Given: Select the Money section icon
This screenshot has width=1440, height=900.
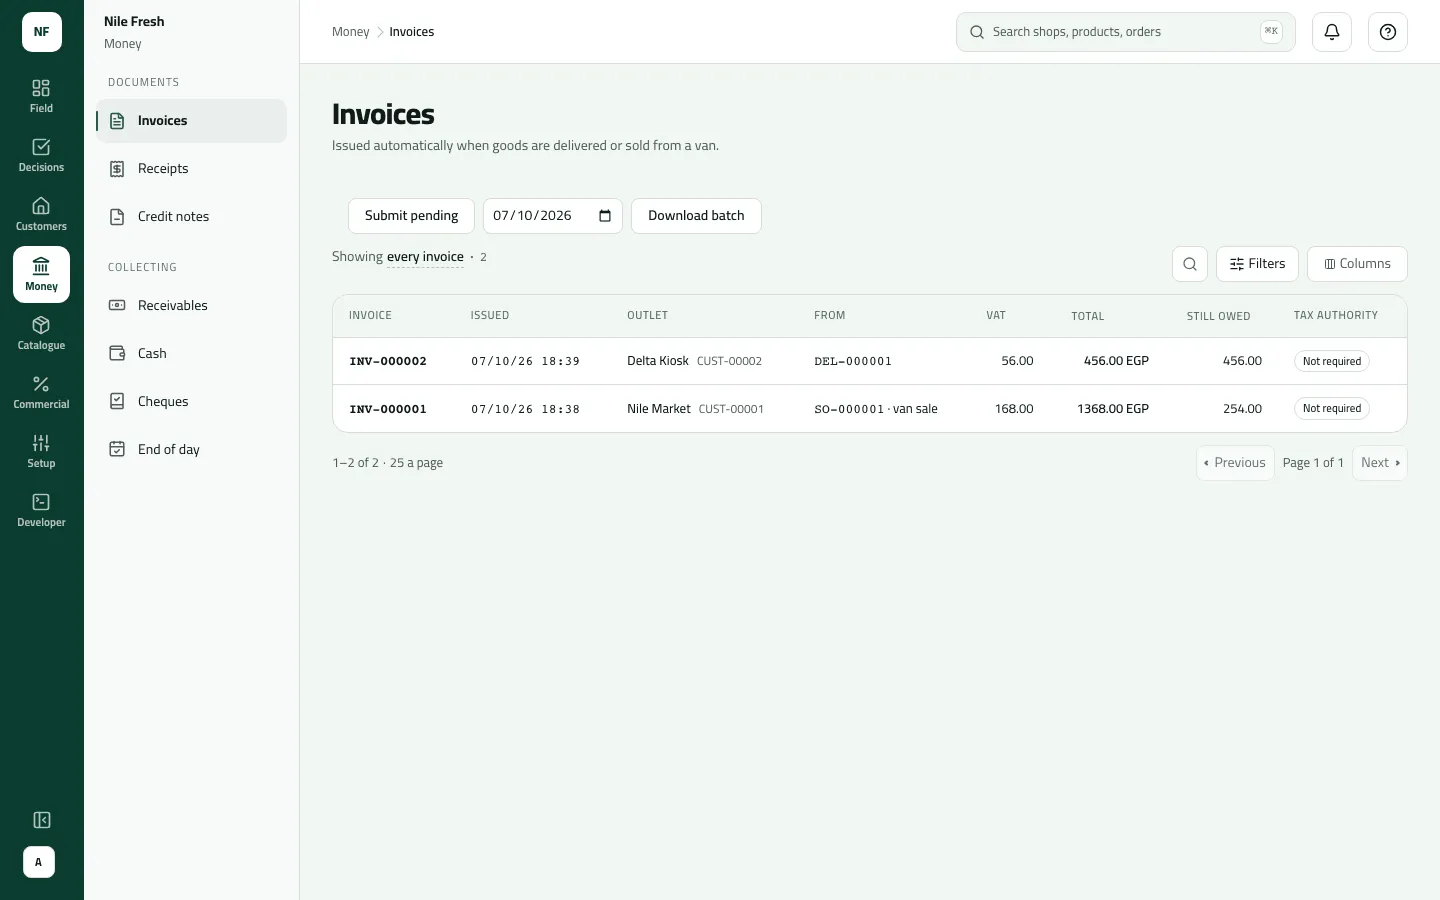Looking at the screenshot, I should pyautogui.click(x=41, y=274).
